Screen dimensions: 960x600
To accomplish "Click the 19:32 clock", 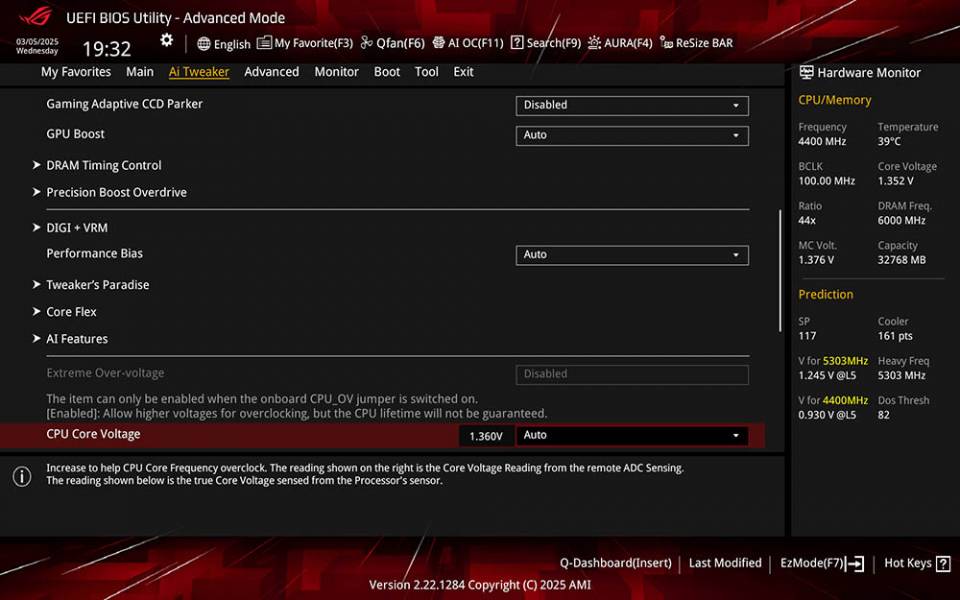I will (107, 49).
